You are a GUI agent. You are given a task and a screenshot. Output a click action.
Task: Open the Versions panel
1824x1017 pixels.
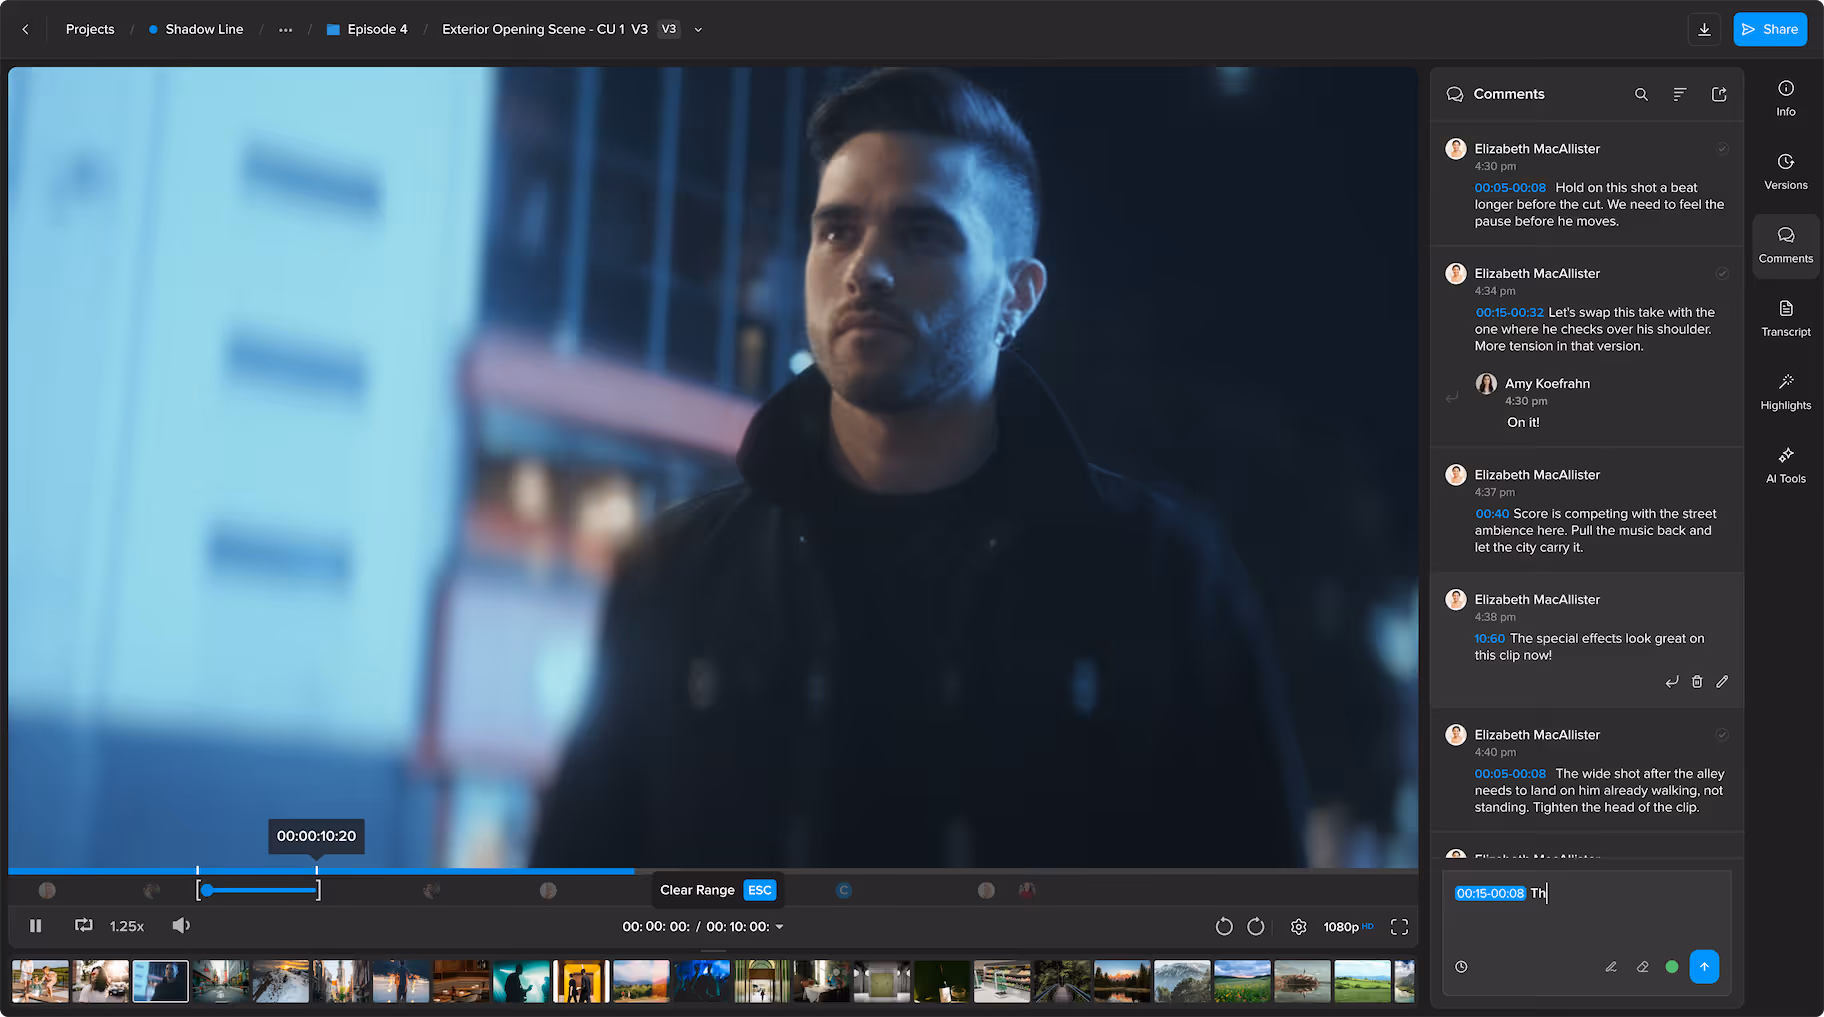[1786, 170]
